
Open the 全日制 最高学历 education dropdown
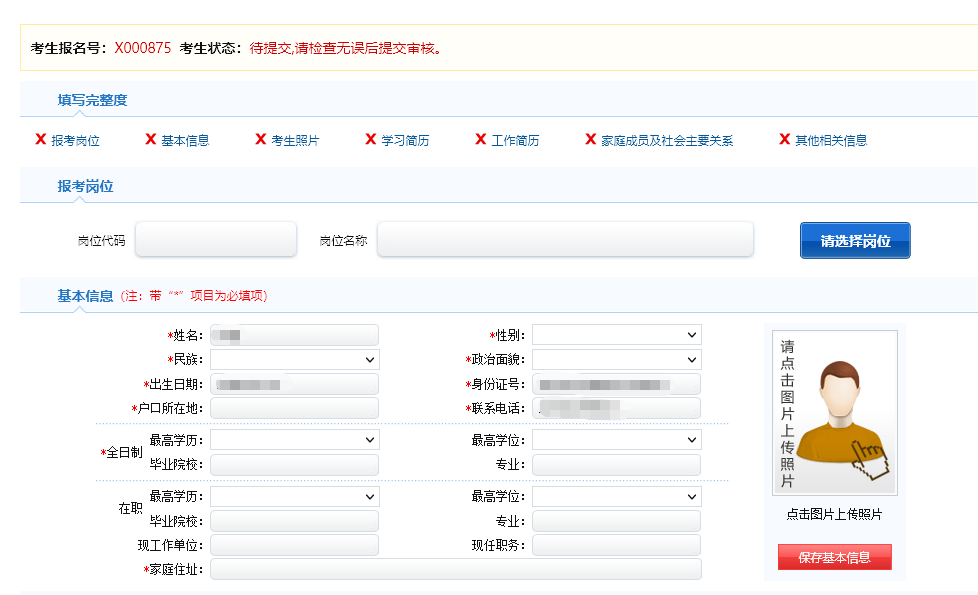[295, 438]
